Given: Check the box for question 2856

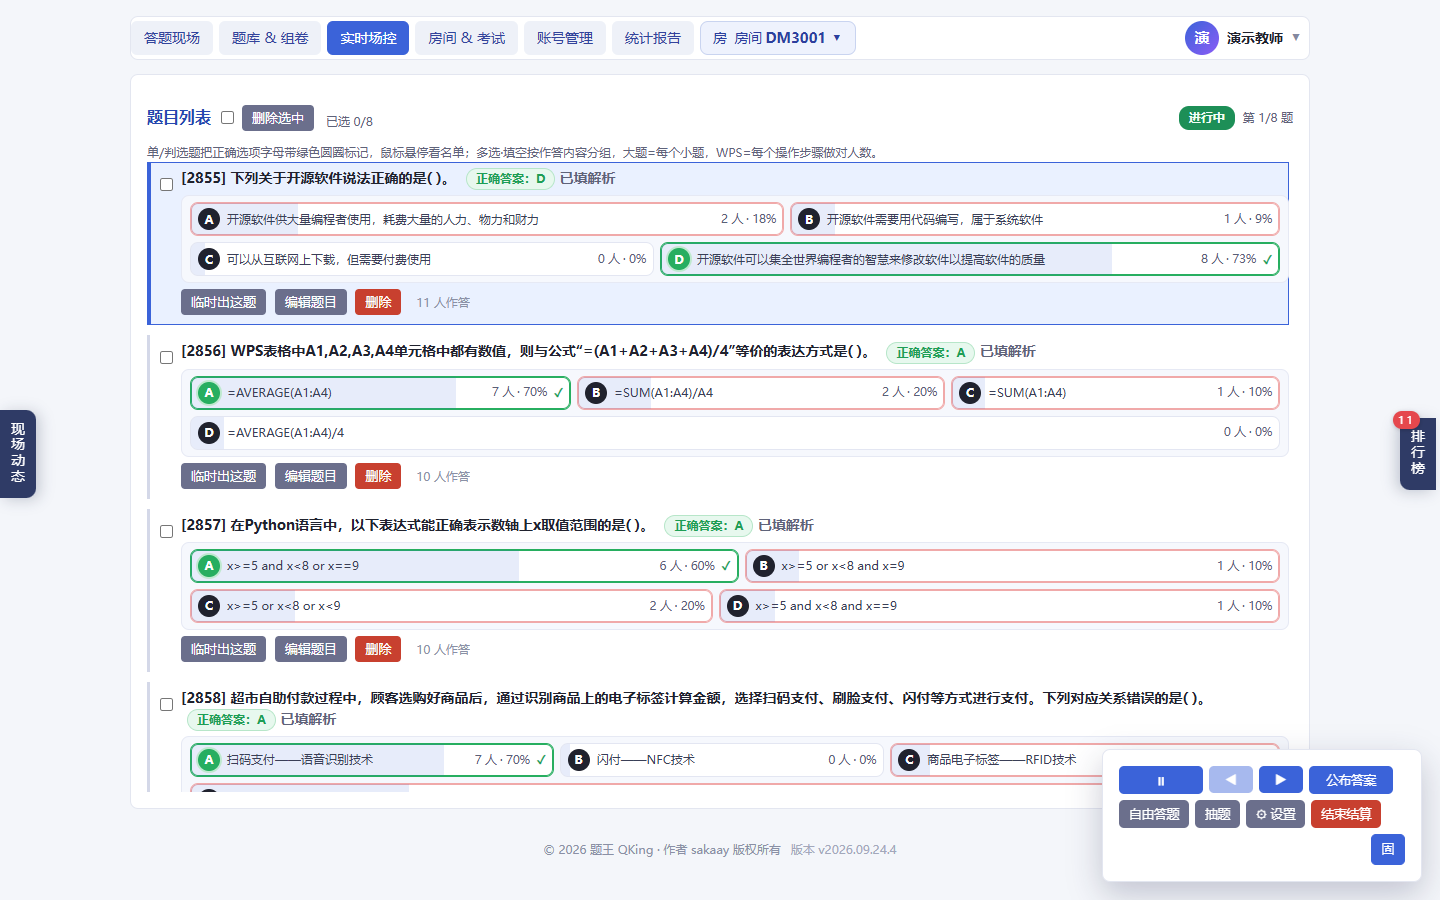Looking at the screenshot, I should [x=167, y=357].
